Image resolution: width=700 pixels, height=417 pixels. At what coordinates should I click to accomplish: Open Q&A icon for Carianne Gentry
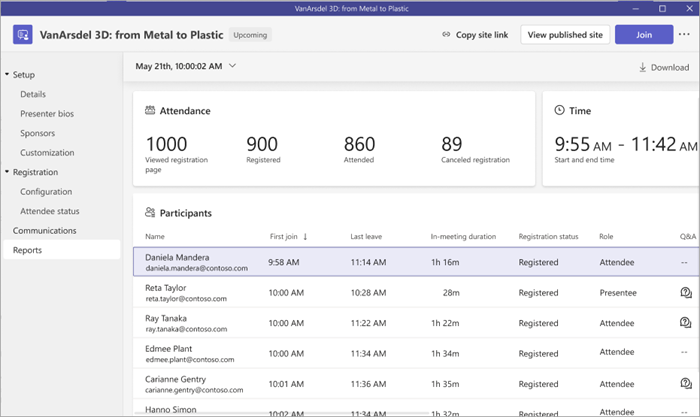685,383
